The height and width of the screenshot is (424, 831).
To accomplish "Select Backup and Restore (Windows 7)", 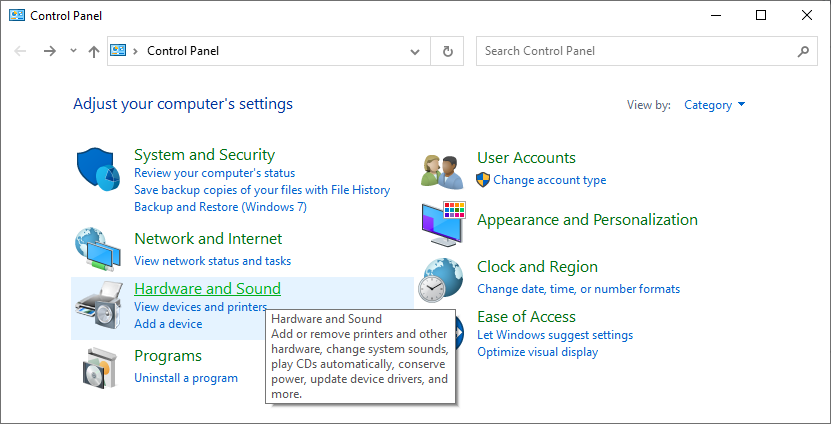I will [220, 207].
